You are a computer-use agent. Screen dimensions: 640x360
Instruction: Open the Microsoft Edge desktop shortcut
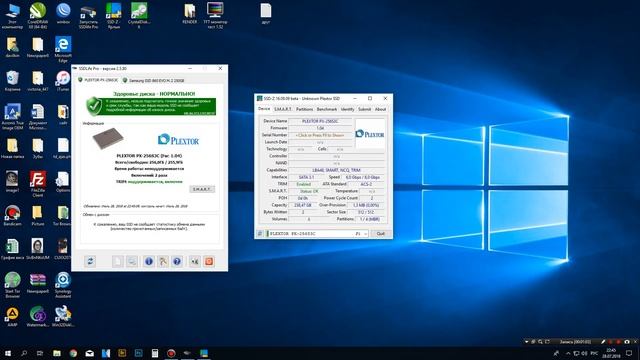pyautogui.click(x=63, y=49)
